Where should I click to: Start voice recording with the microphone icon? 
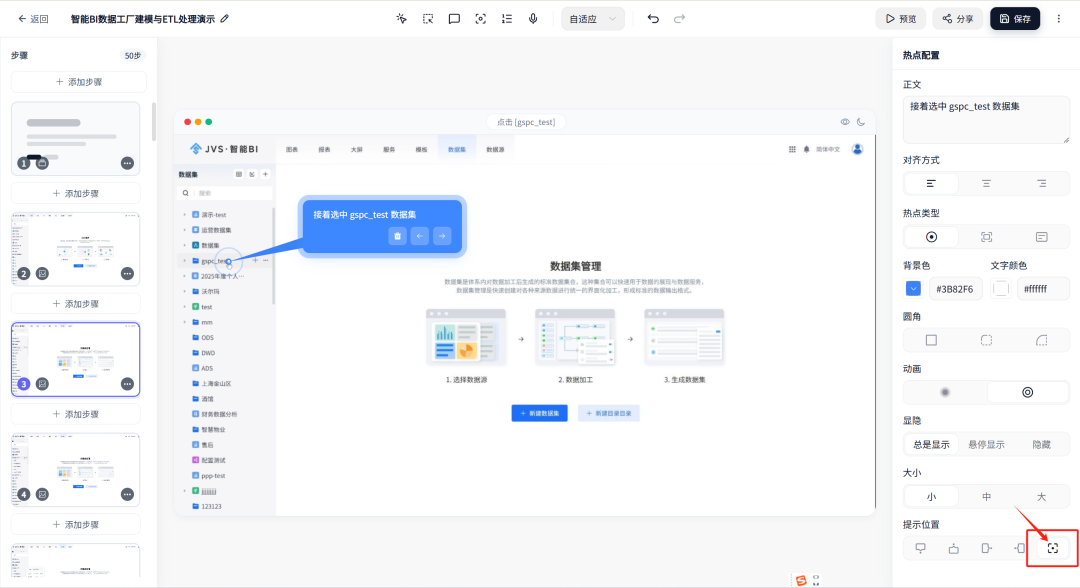(x=532, y=19)
